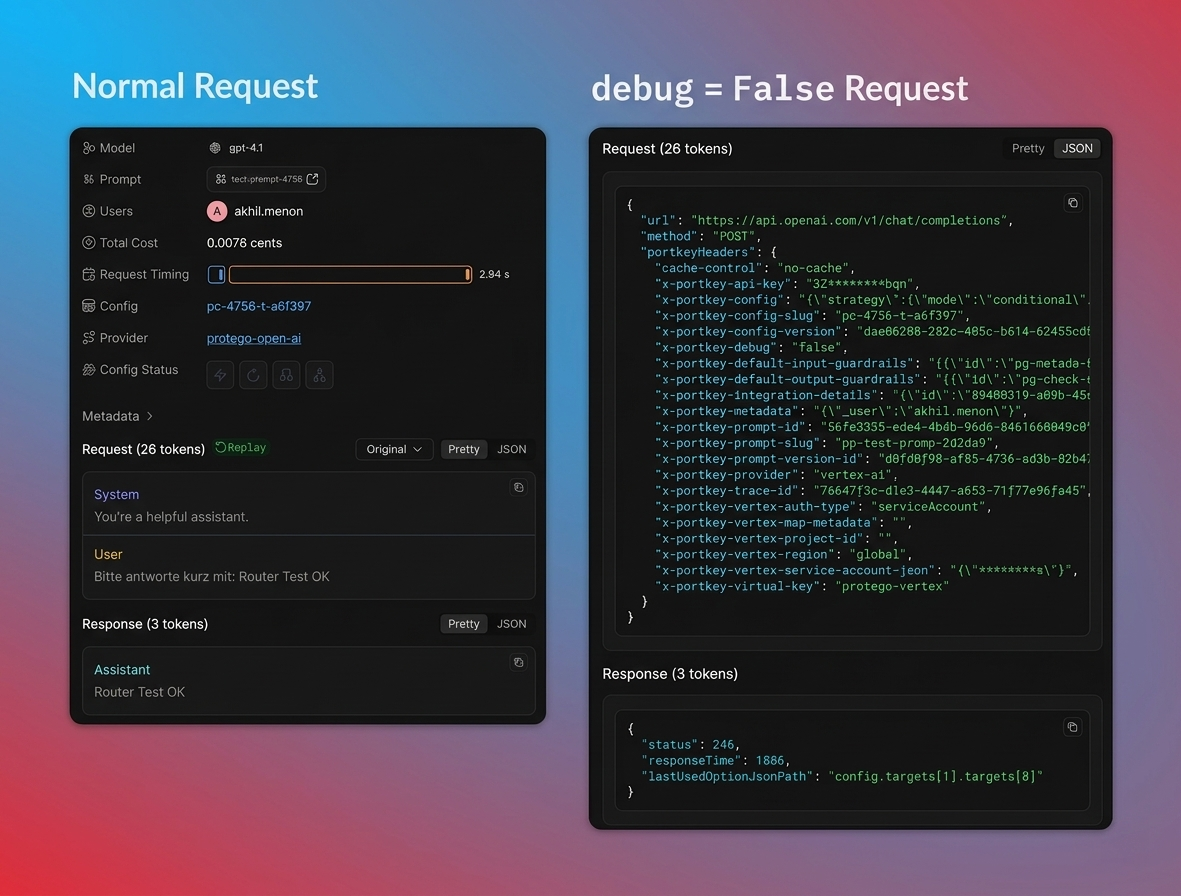Click the orange request timing bar
1181x896 pixels.
click(350, 275)
